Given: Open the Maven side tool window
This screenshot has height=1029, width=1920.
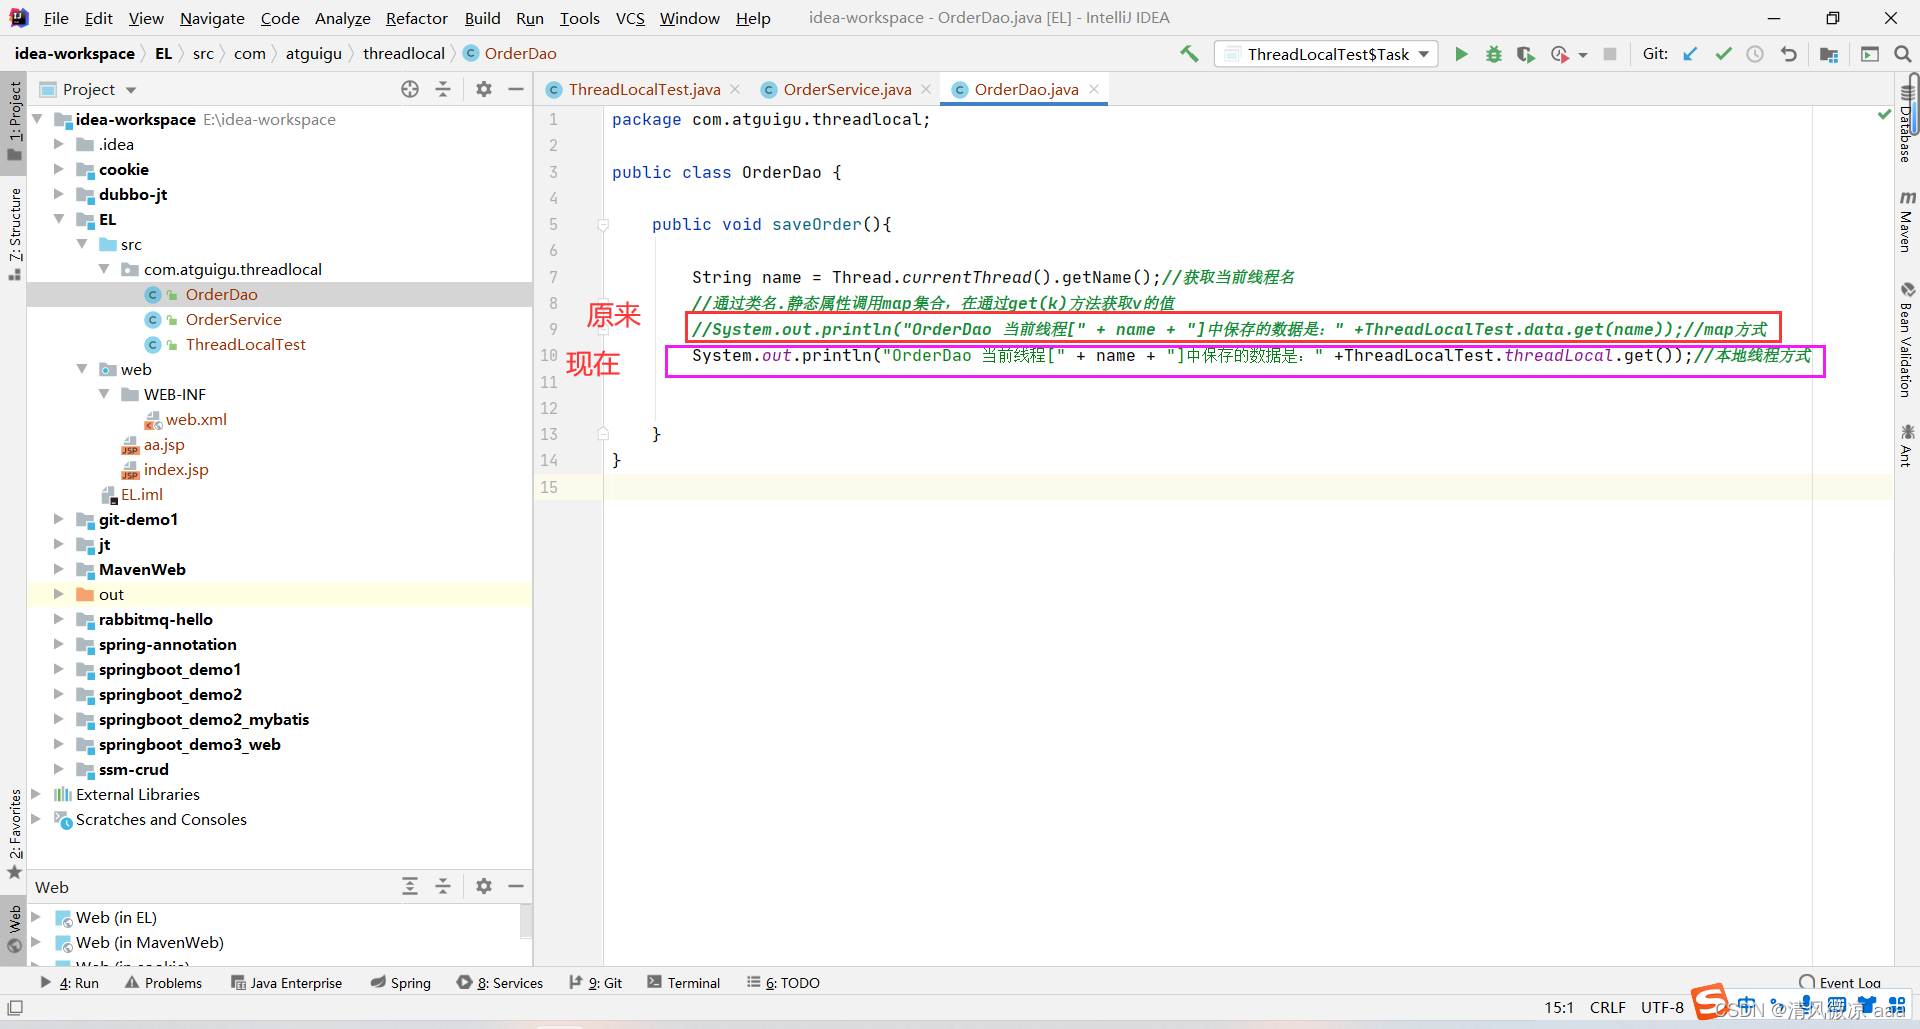Looking at the screenshot, I should pyautogui.click(x=1907, y=221).
